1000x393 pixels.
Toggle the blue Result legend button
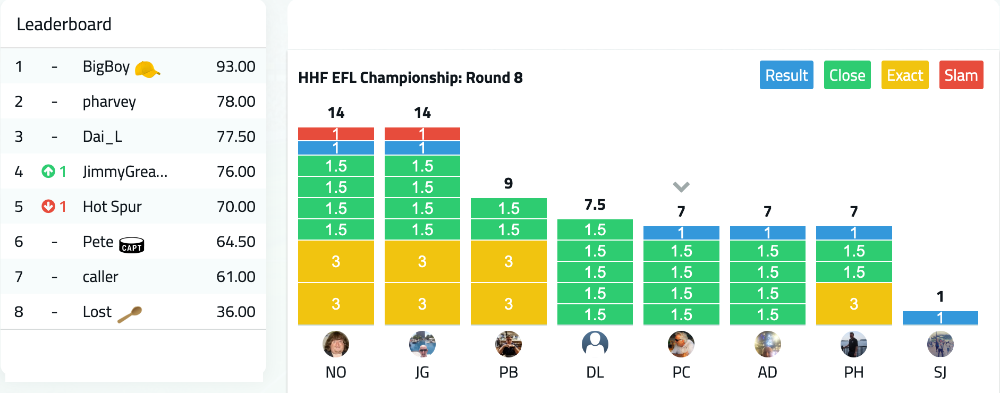click(x=786, y=75)
